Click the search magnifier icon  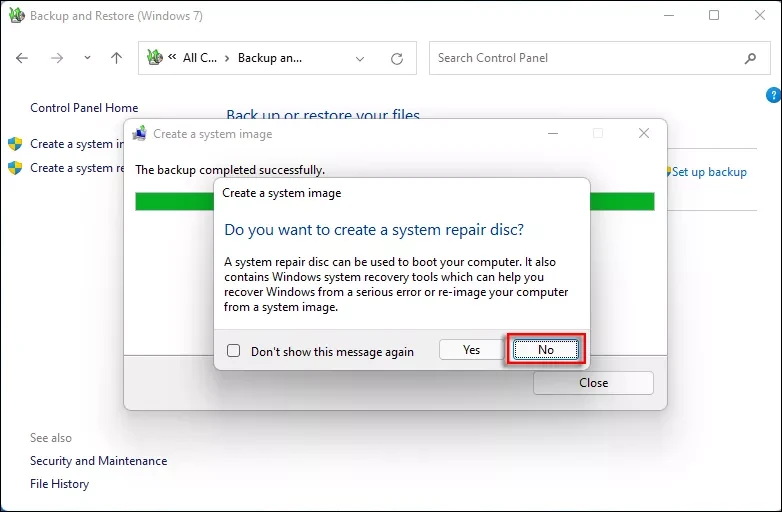pyautogui.click(x=750, y=58)
